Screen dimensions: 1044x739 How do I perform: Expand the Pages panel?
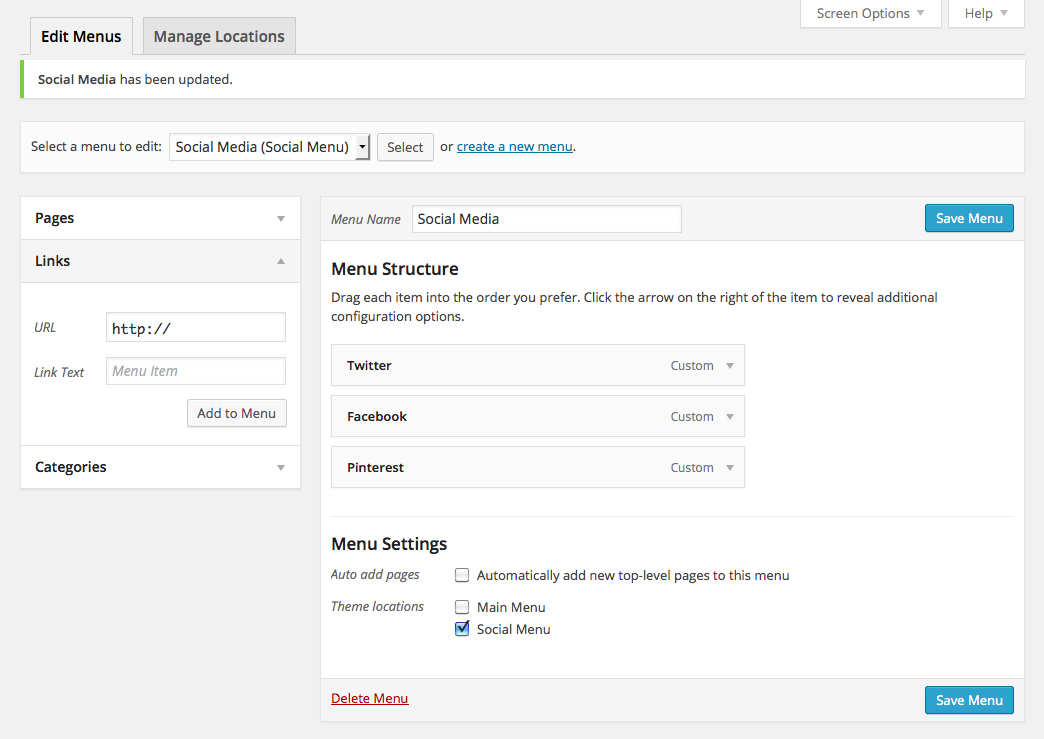281,218
